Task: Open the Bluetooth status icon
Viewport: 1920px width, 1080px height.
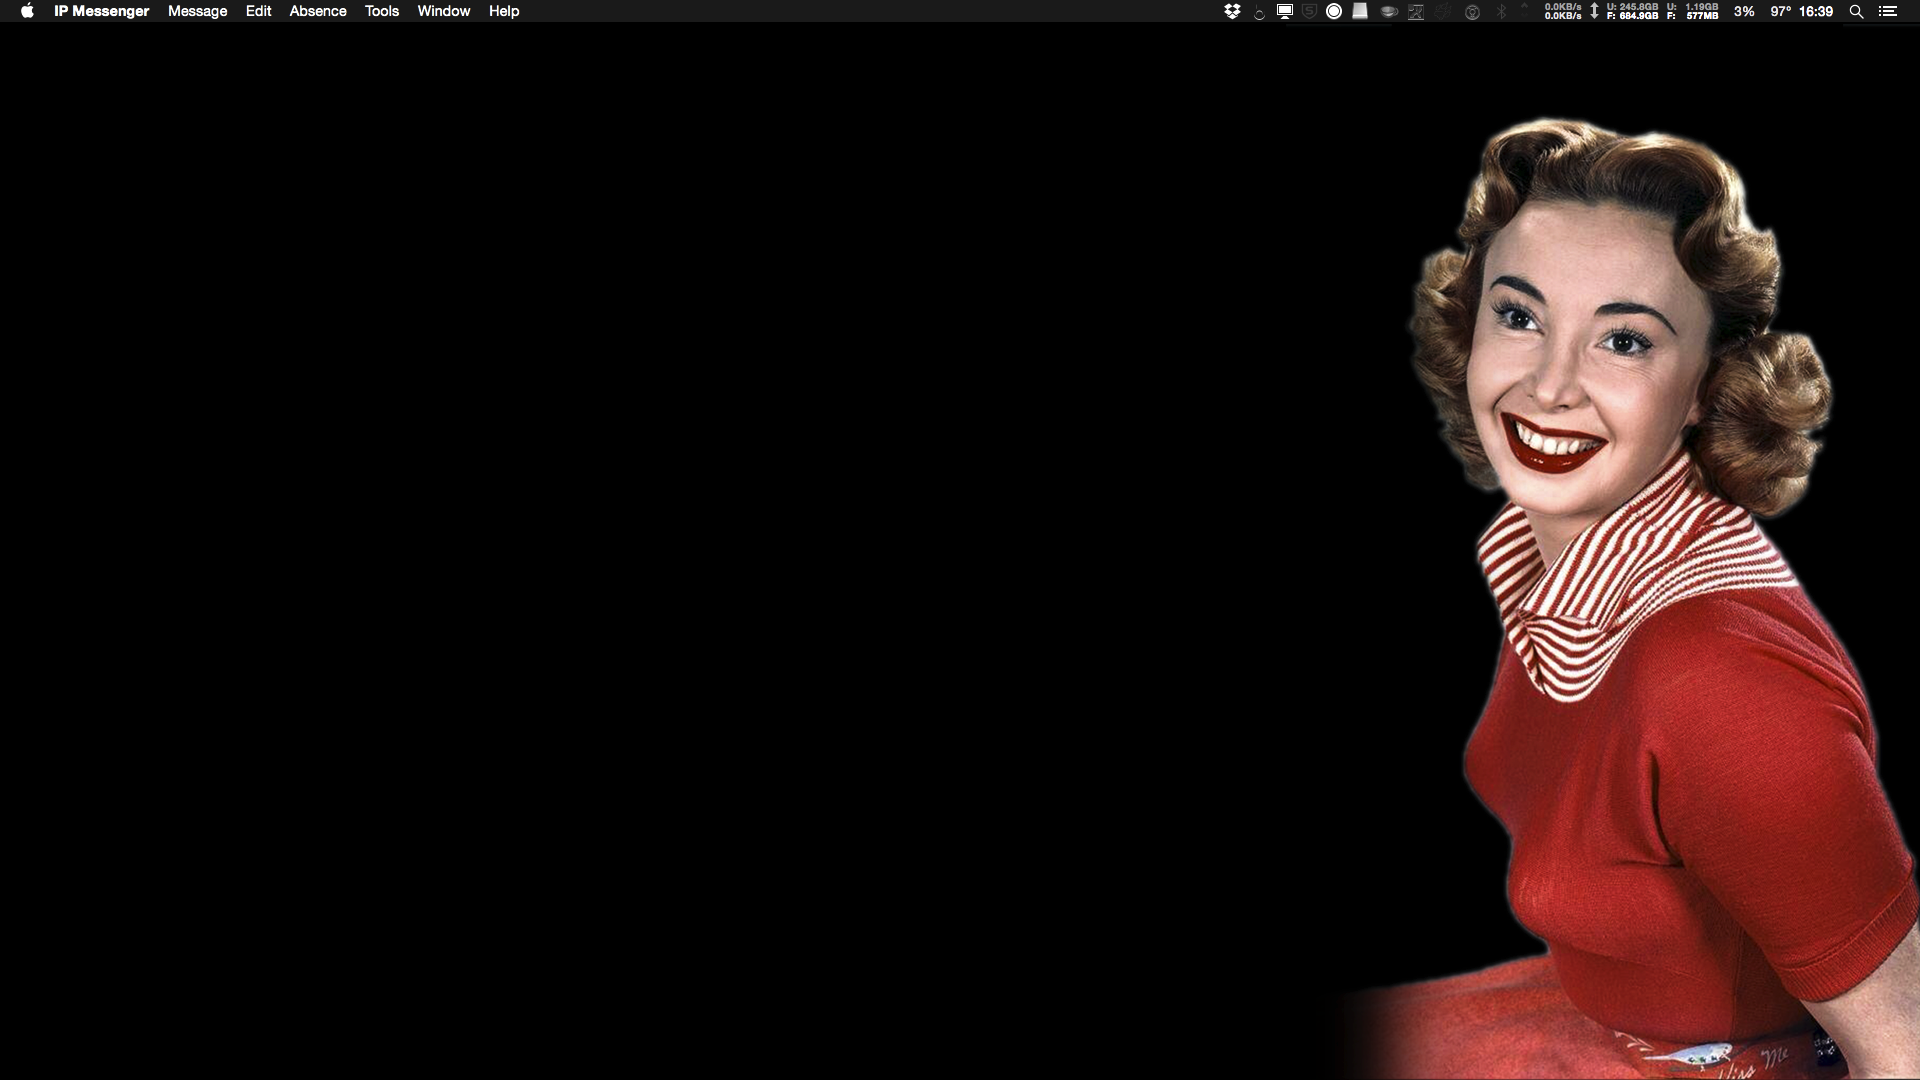Action: coord(1501,11)
